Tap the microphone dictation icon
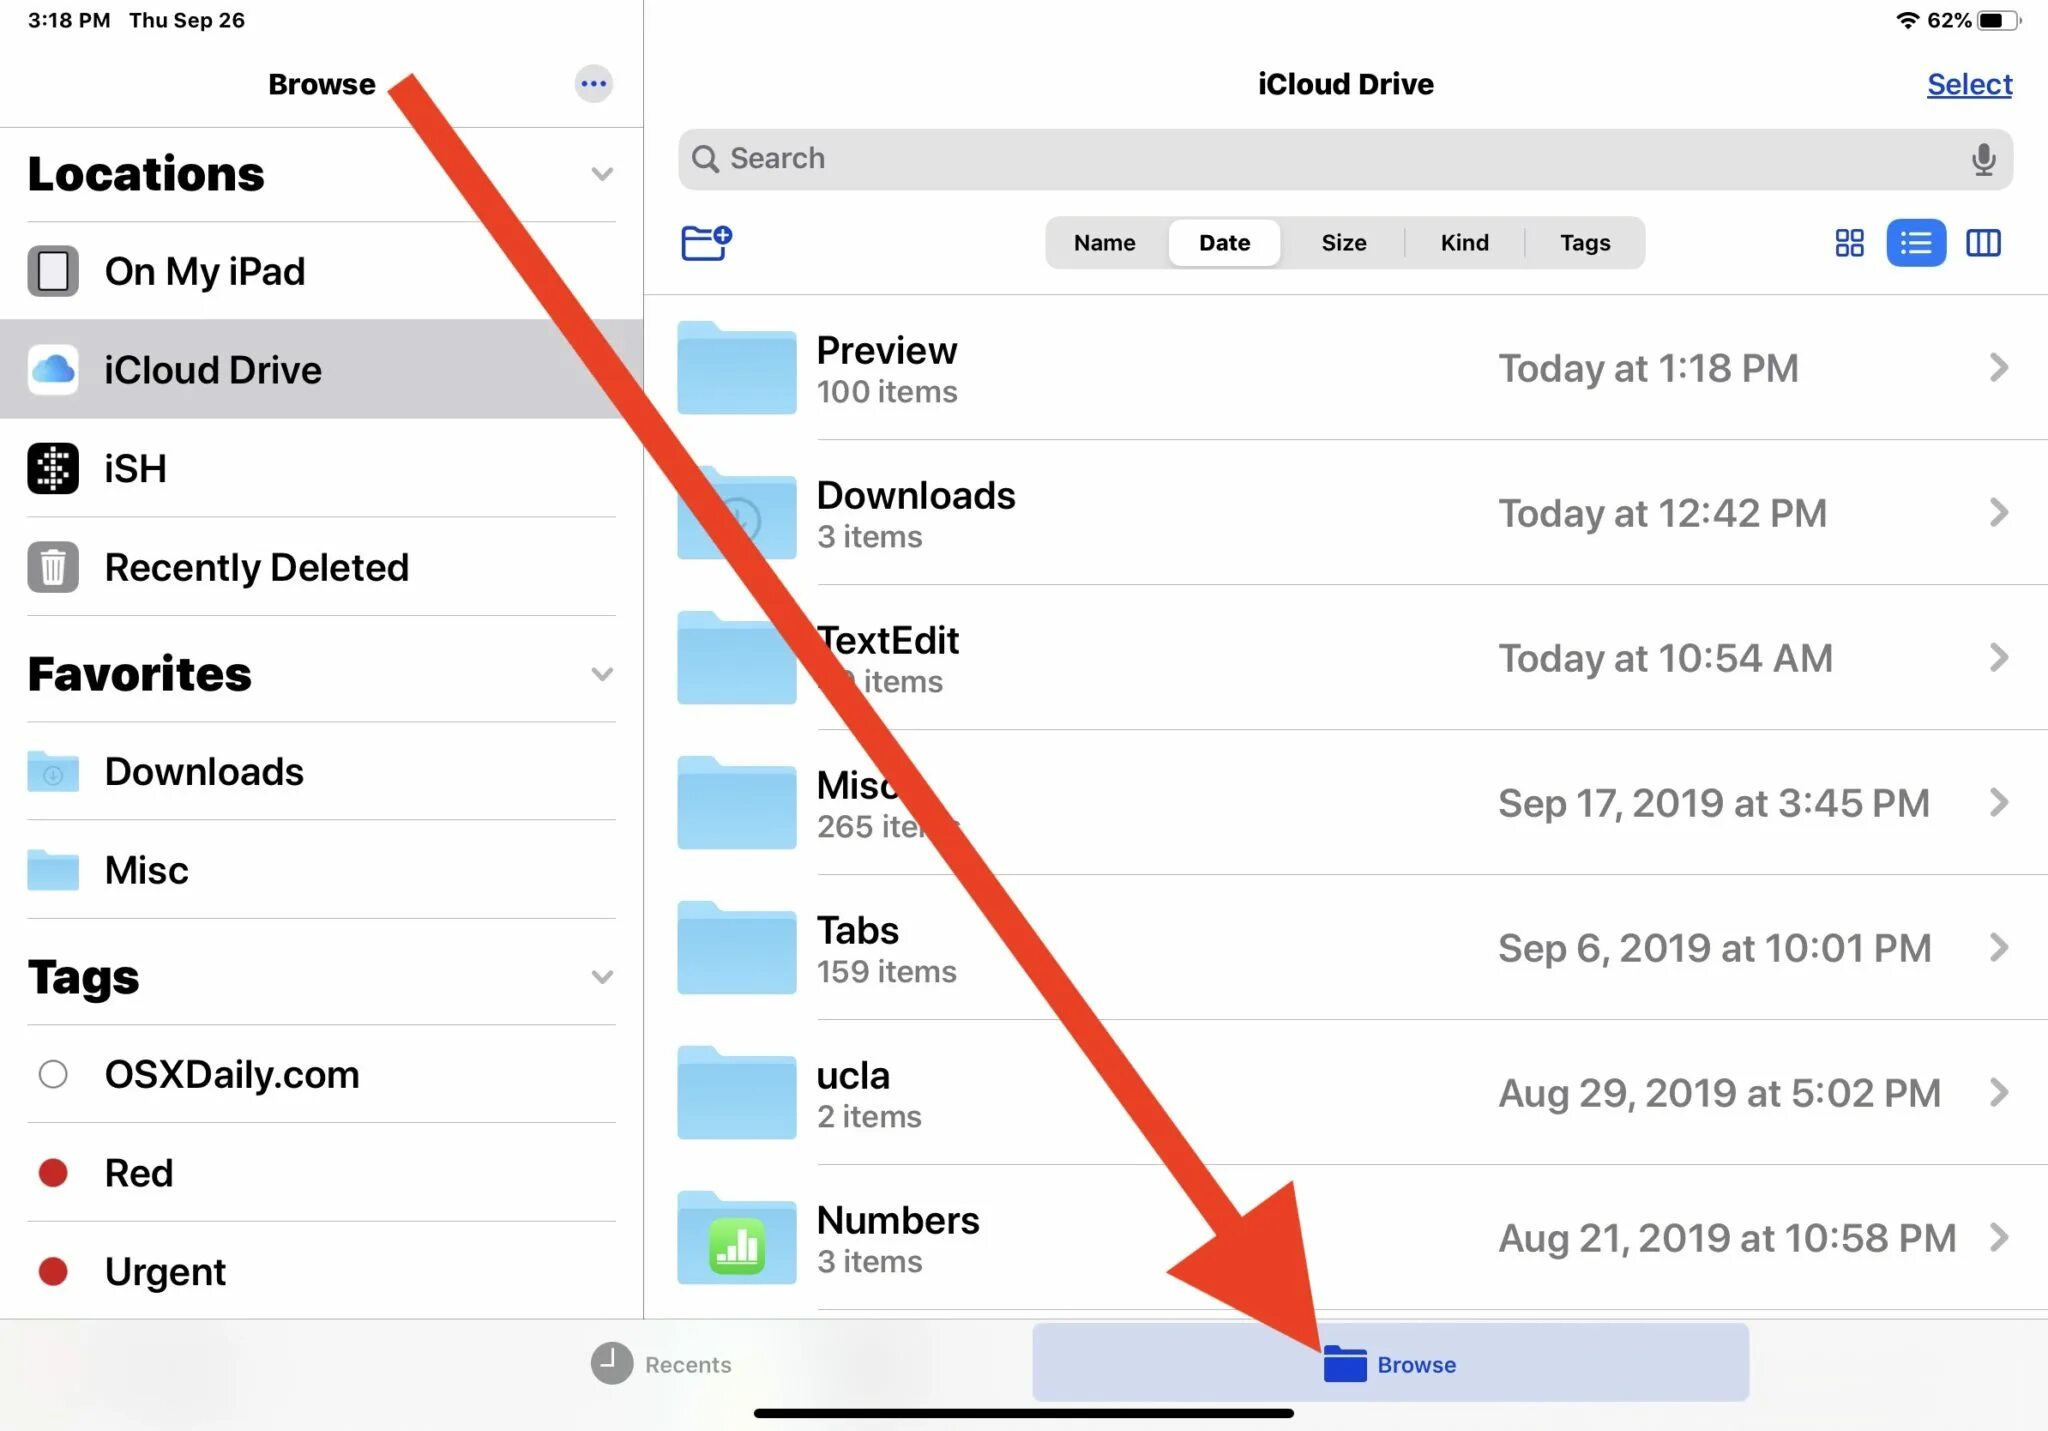2048x1431 pixels. coord(1983,159)
